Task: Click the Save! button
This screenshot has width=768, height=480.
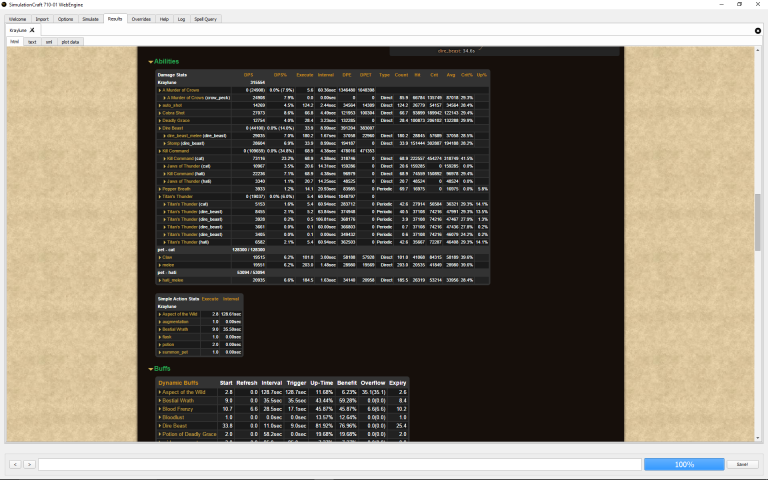Action: 742,464
